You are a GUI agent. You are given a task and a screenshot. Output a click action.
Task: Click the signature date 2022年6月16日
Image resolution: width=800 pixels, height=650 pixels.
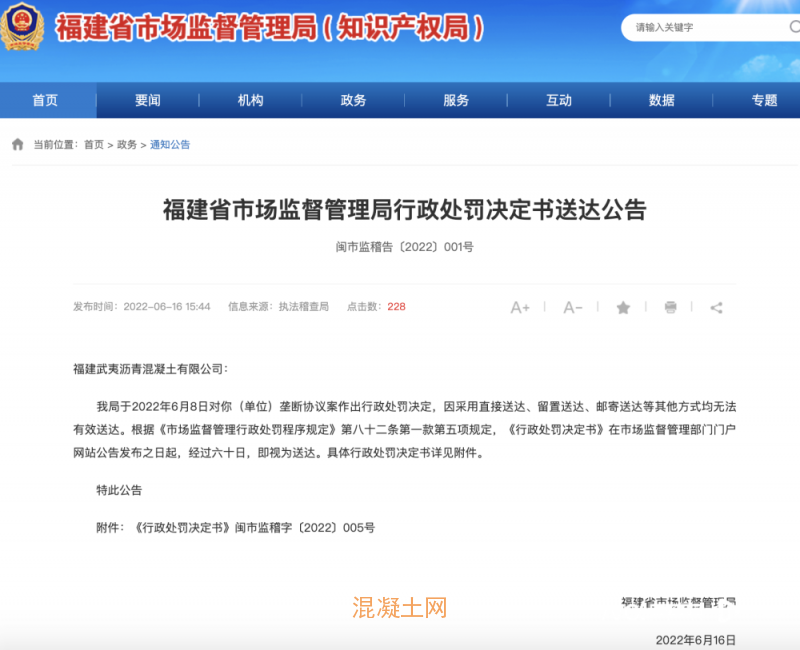[x=695, y=640]
